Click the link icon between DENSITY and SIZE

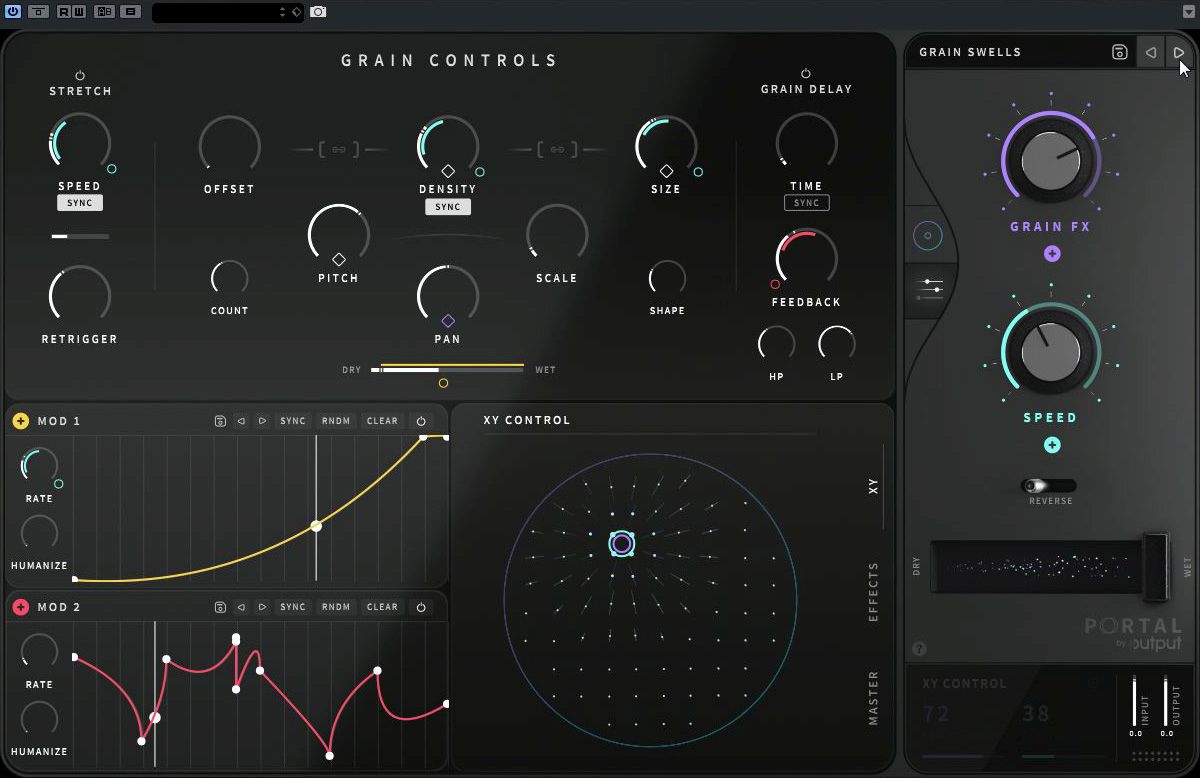(x=557, y=150)
